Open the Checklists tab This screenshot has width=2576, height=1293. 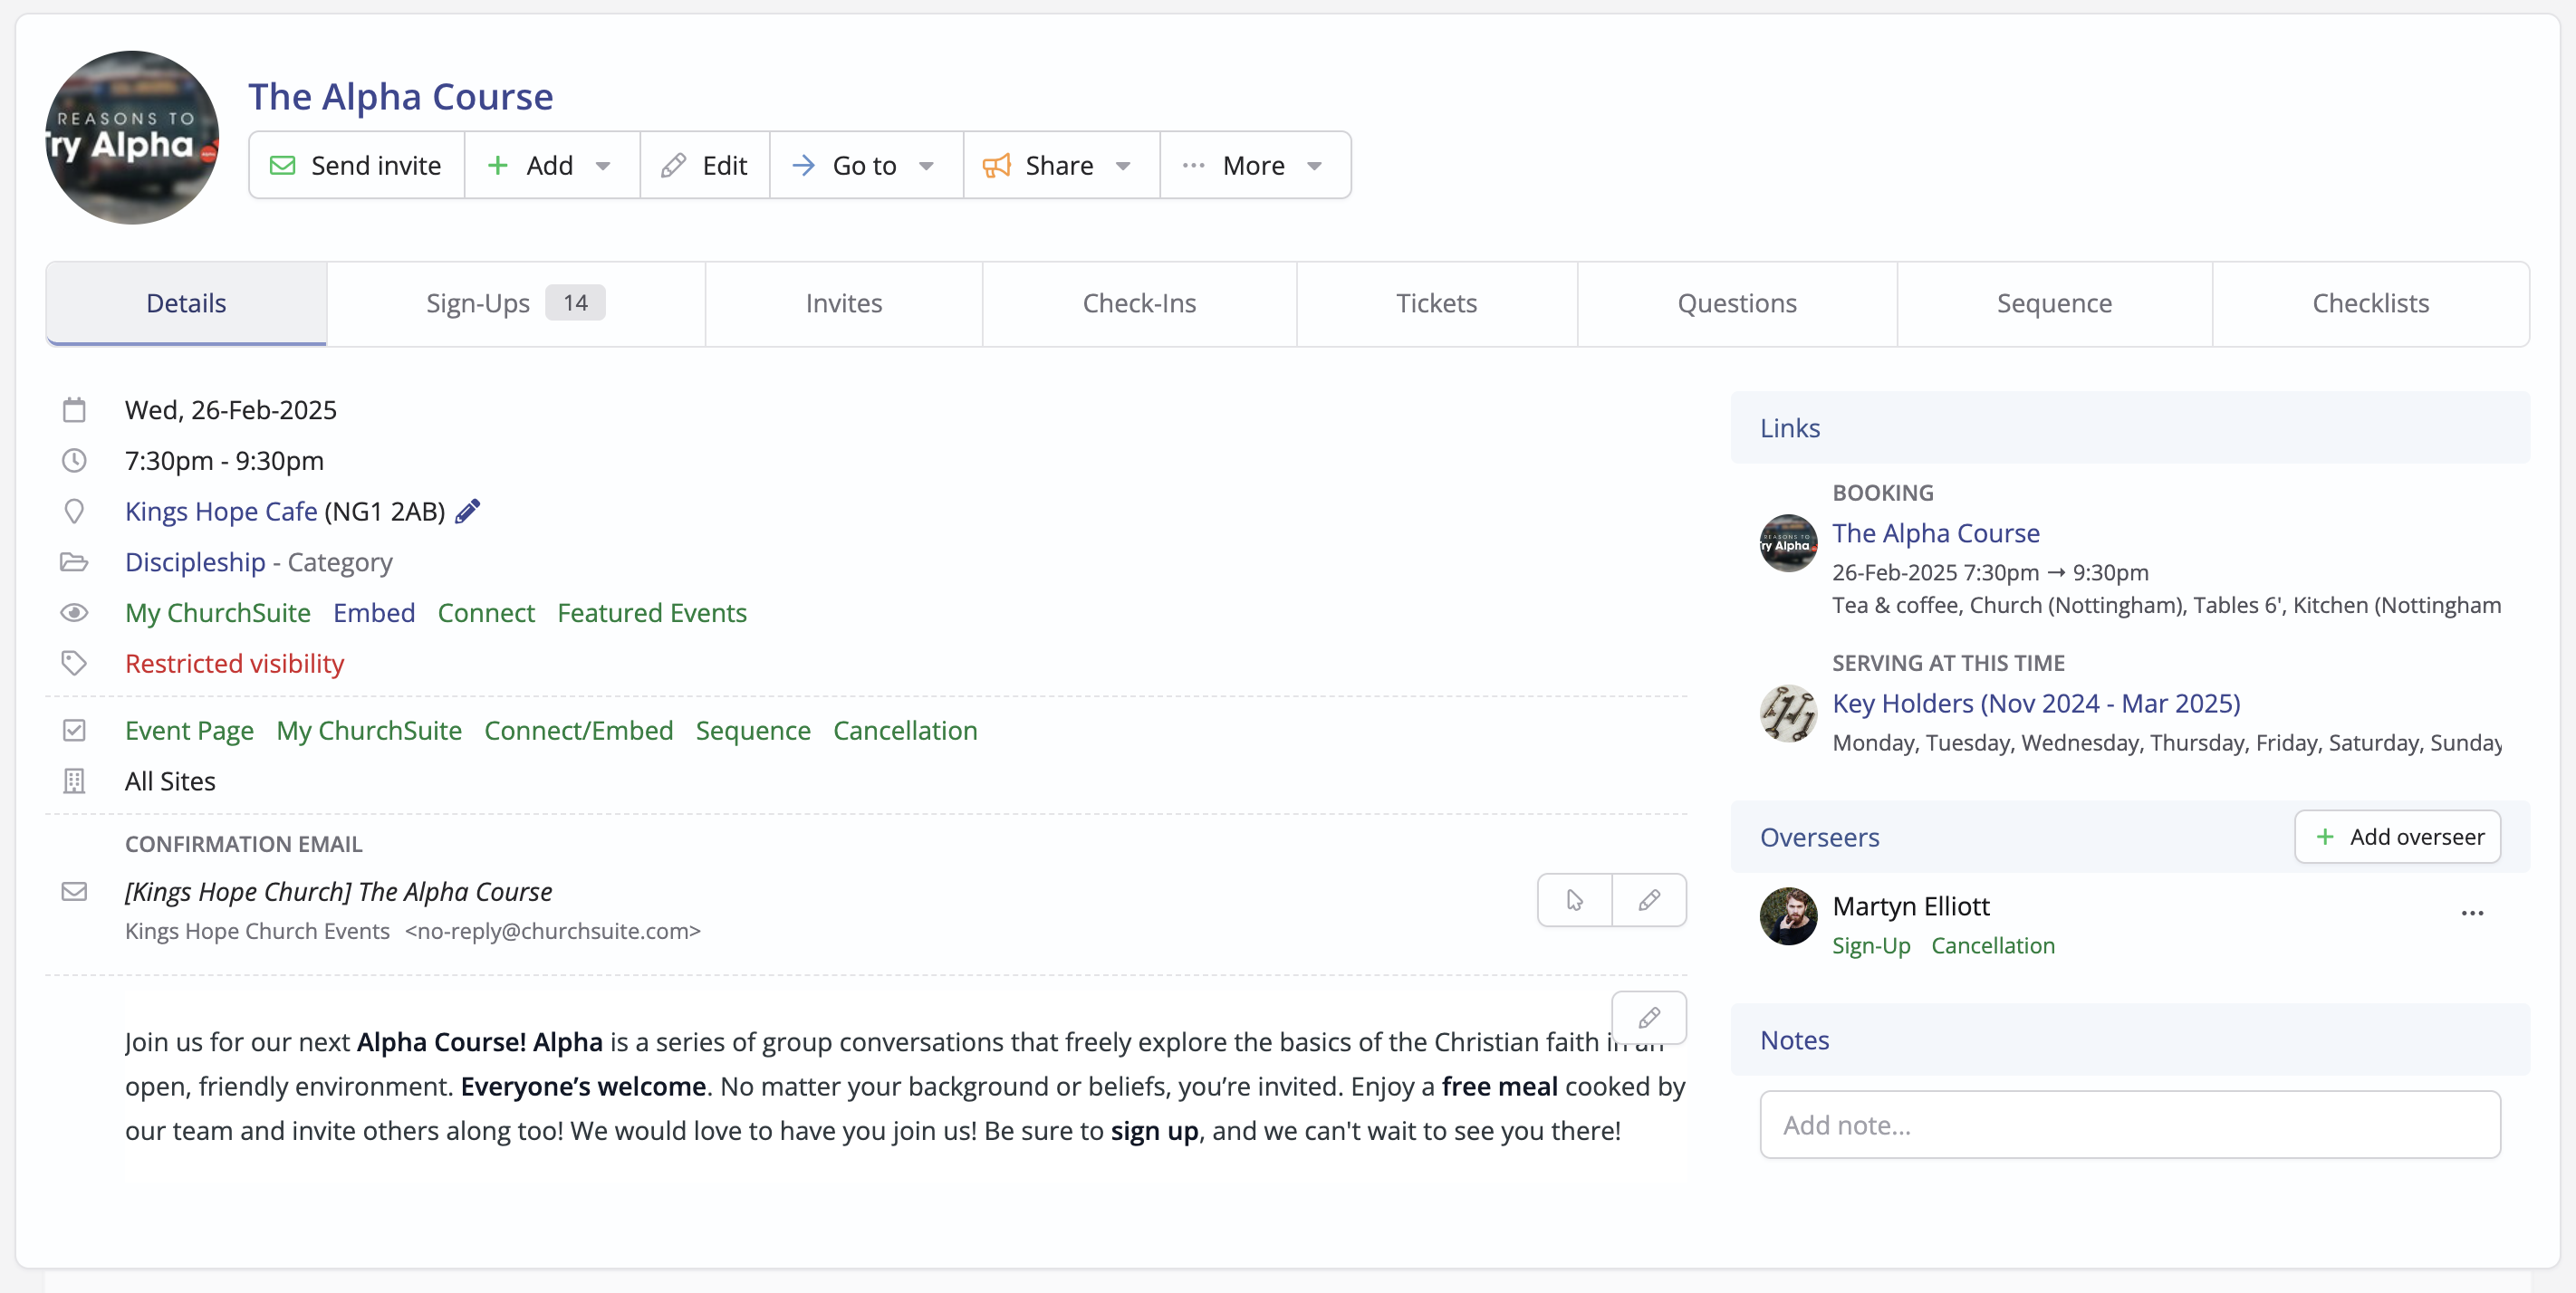(x=2370, y=303)
